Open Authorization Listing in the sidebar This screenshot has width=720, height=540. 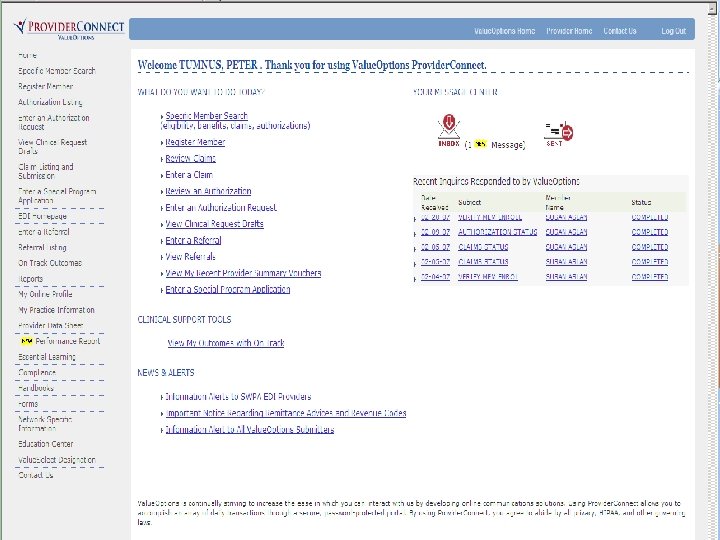coord(51,102)
